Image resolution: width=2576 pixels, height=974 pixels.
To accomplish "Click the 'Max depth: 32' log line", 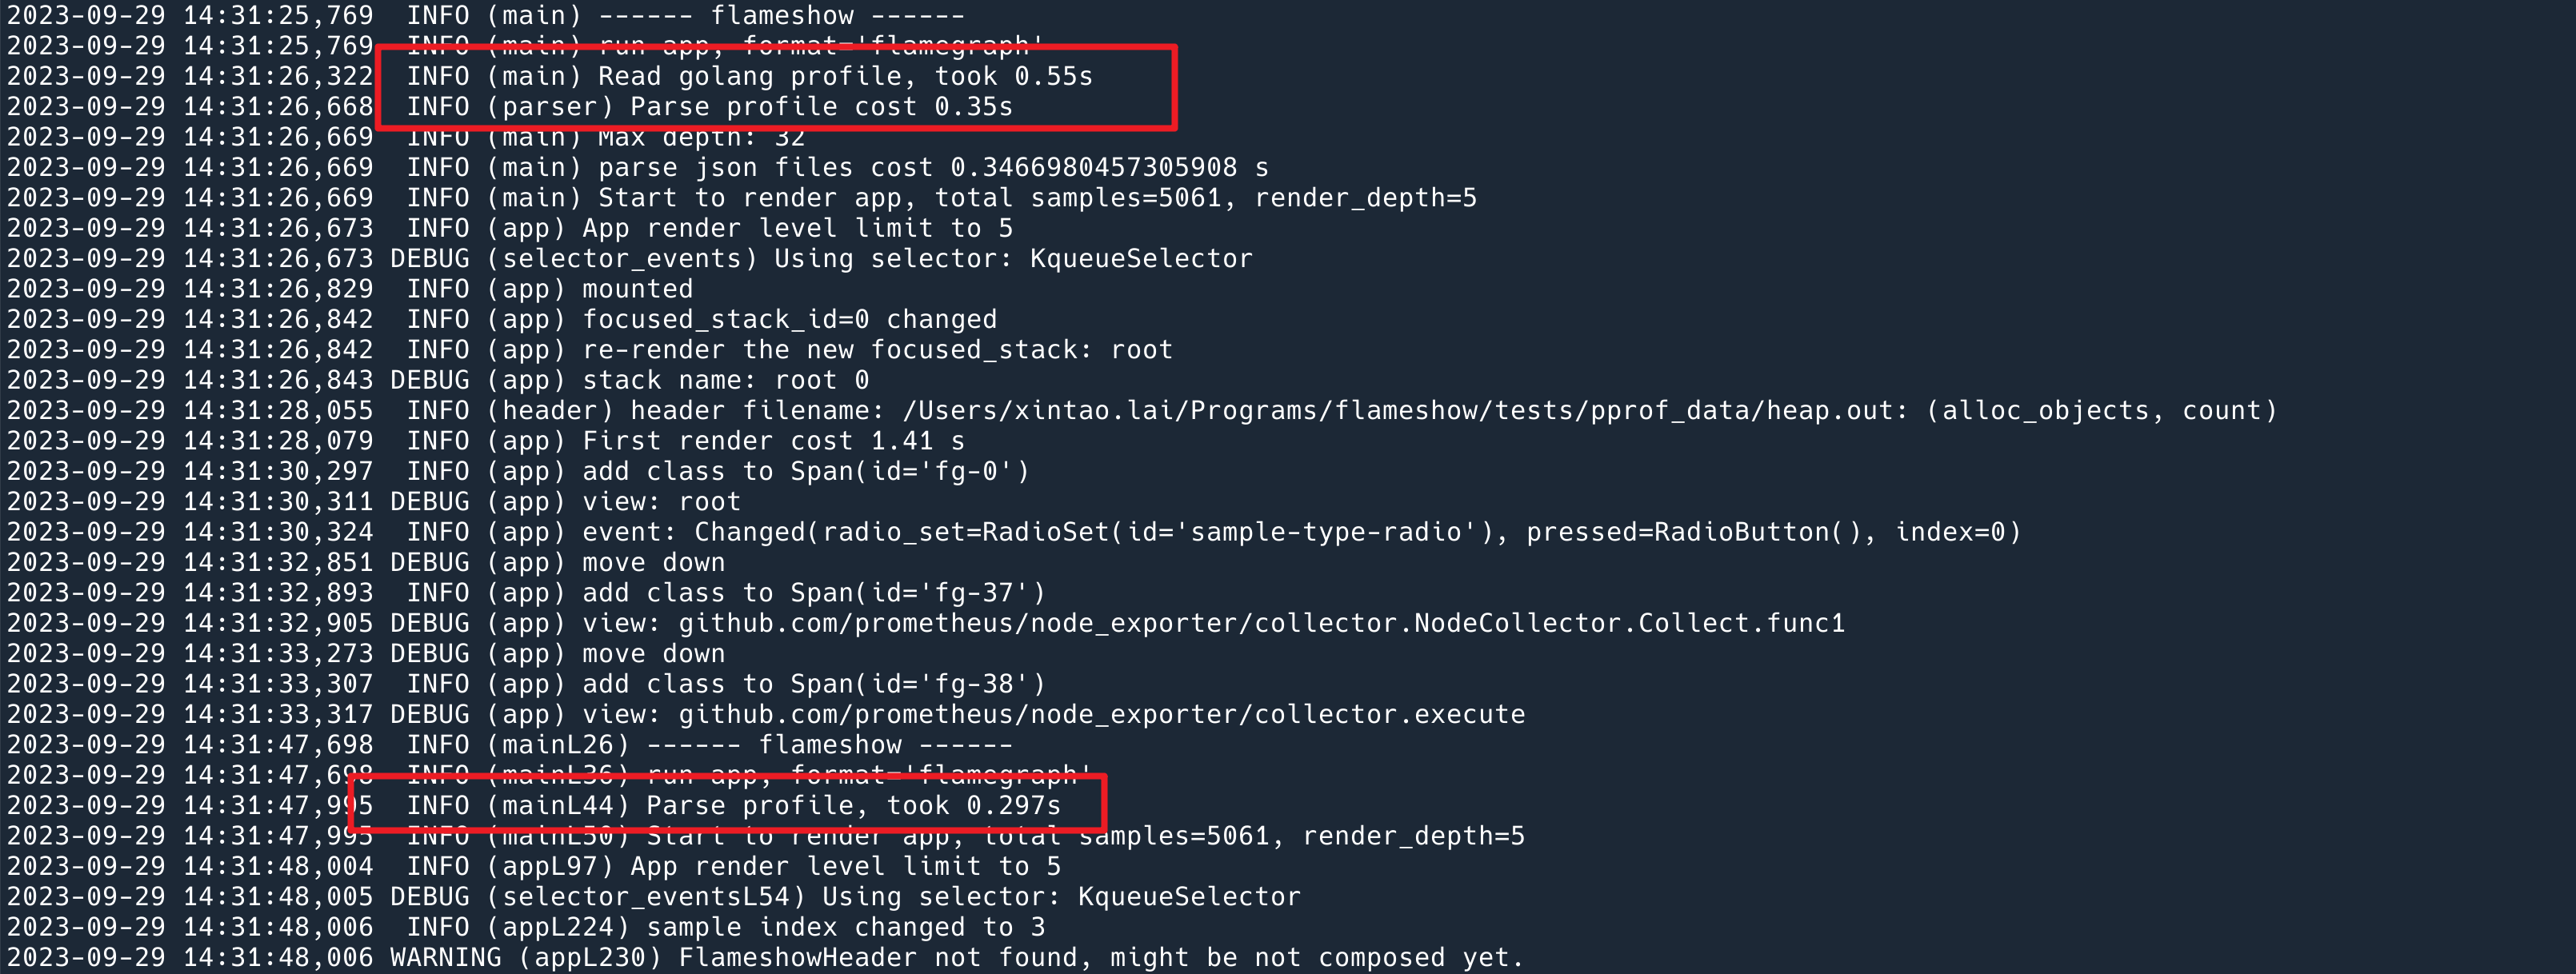I will (700, 137).
